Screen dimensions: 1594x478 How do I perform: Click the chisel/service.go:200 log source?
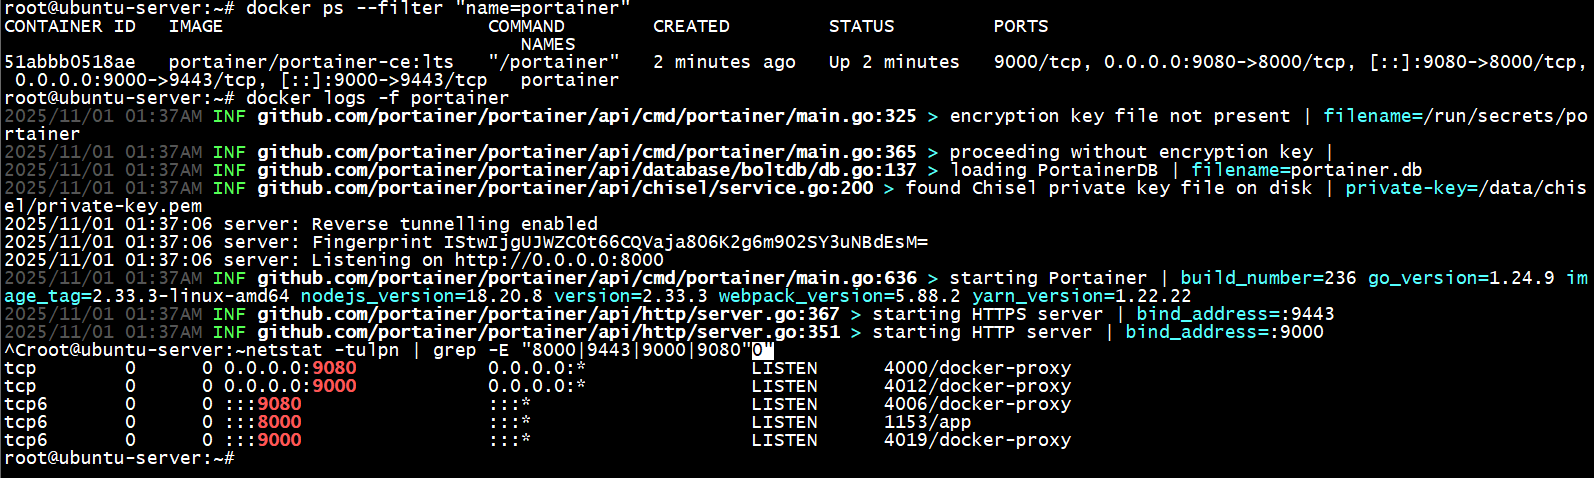tap(565, 188)
